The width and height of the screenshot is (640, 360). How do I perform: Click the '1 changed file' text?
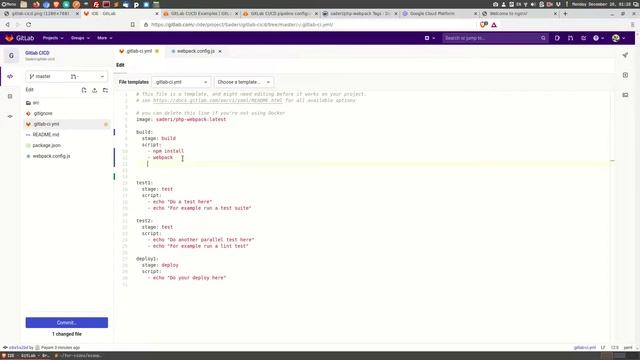click(x=67, y=334)
